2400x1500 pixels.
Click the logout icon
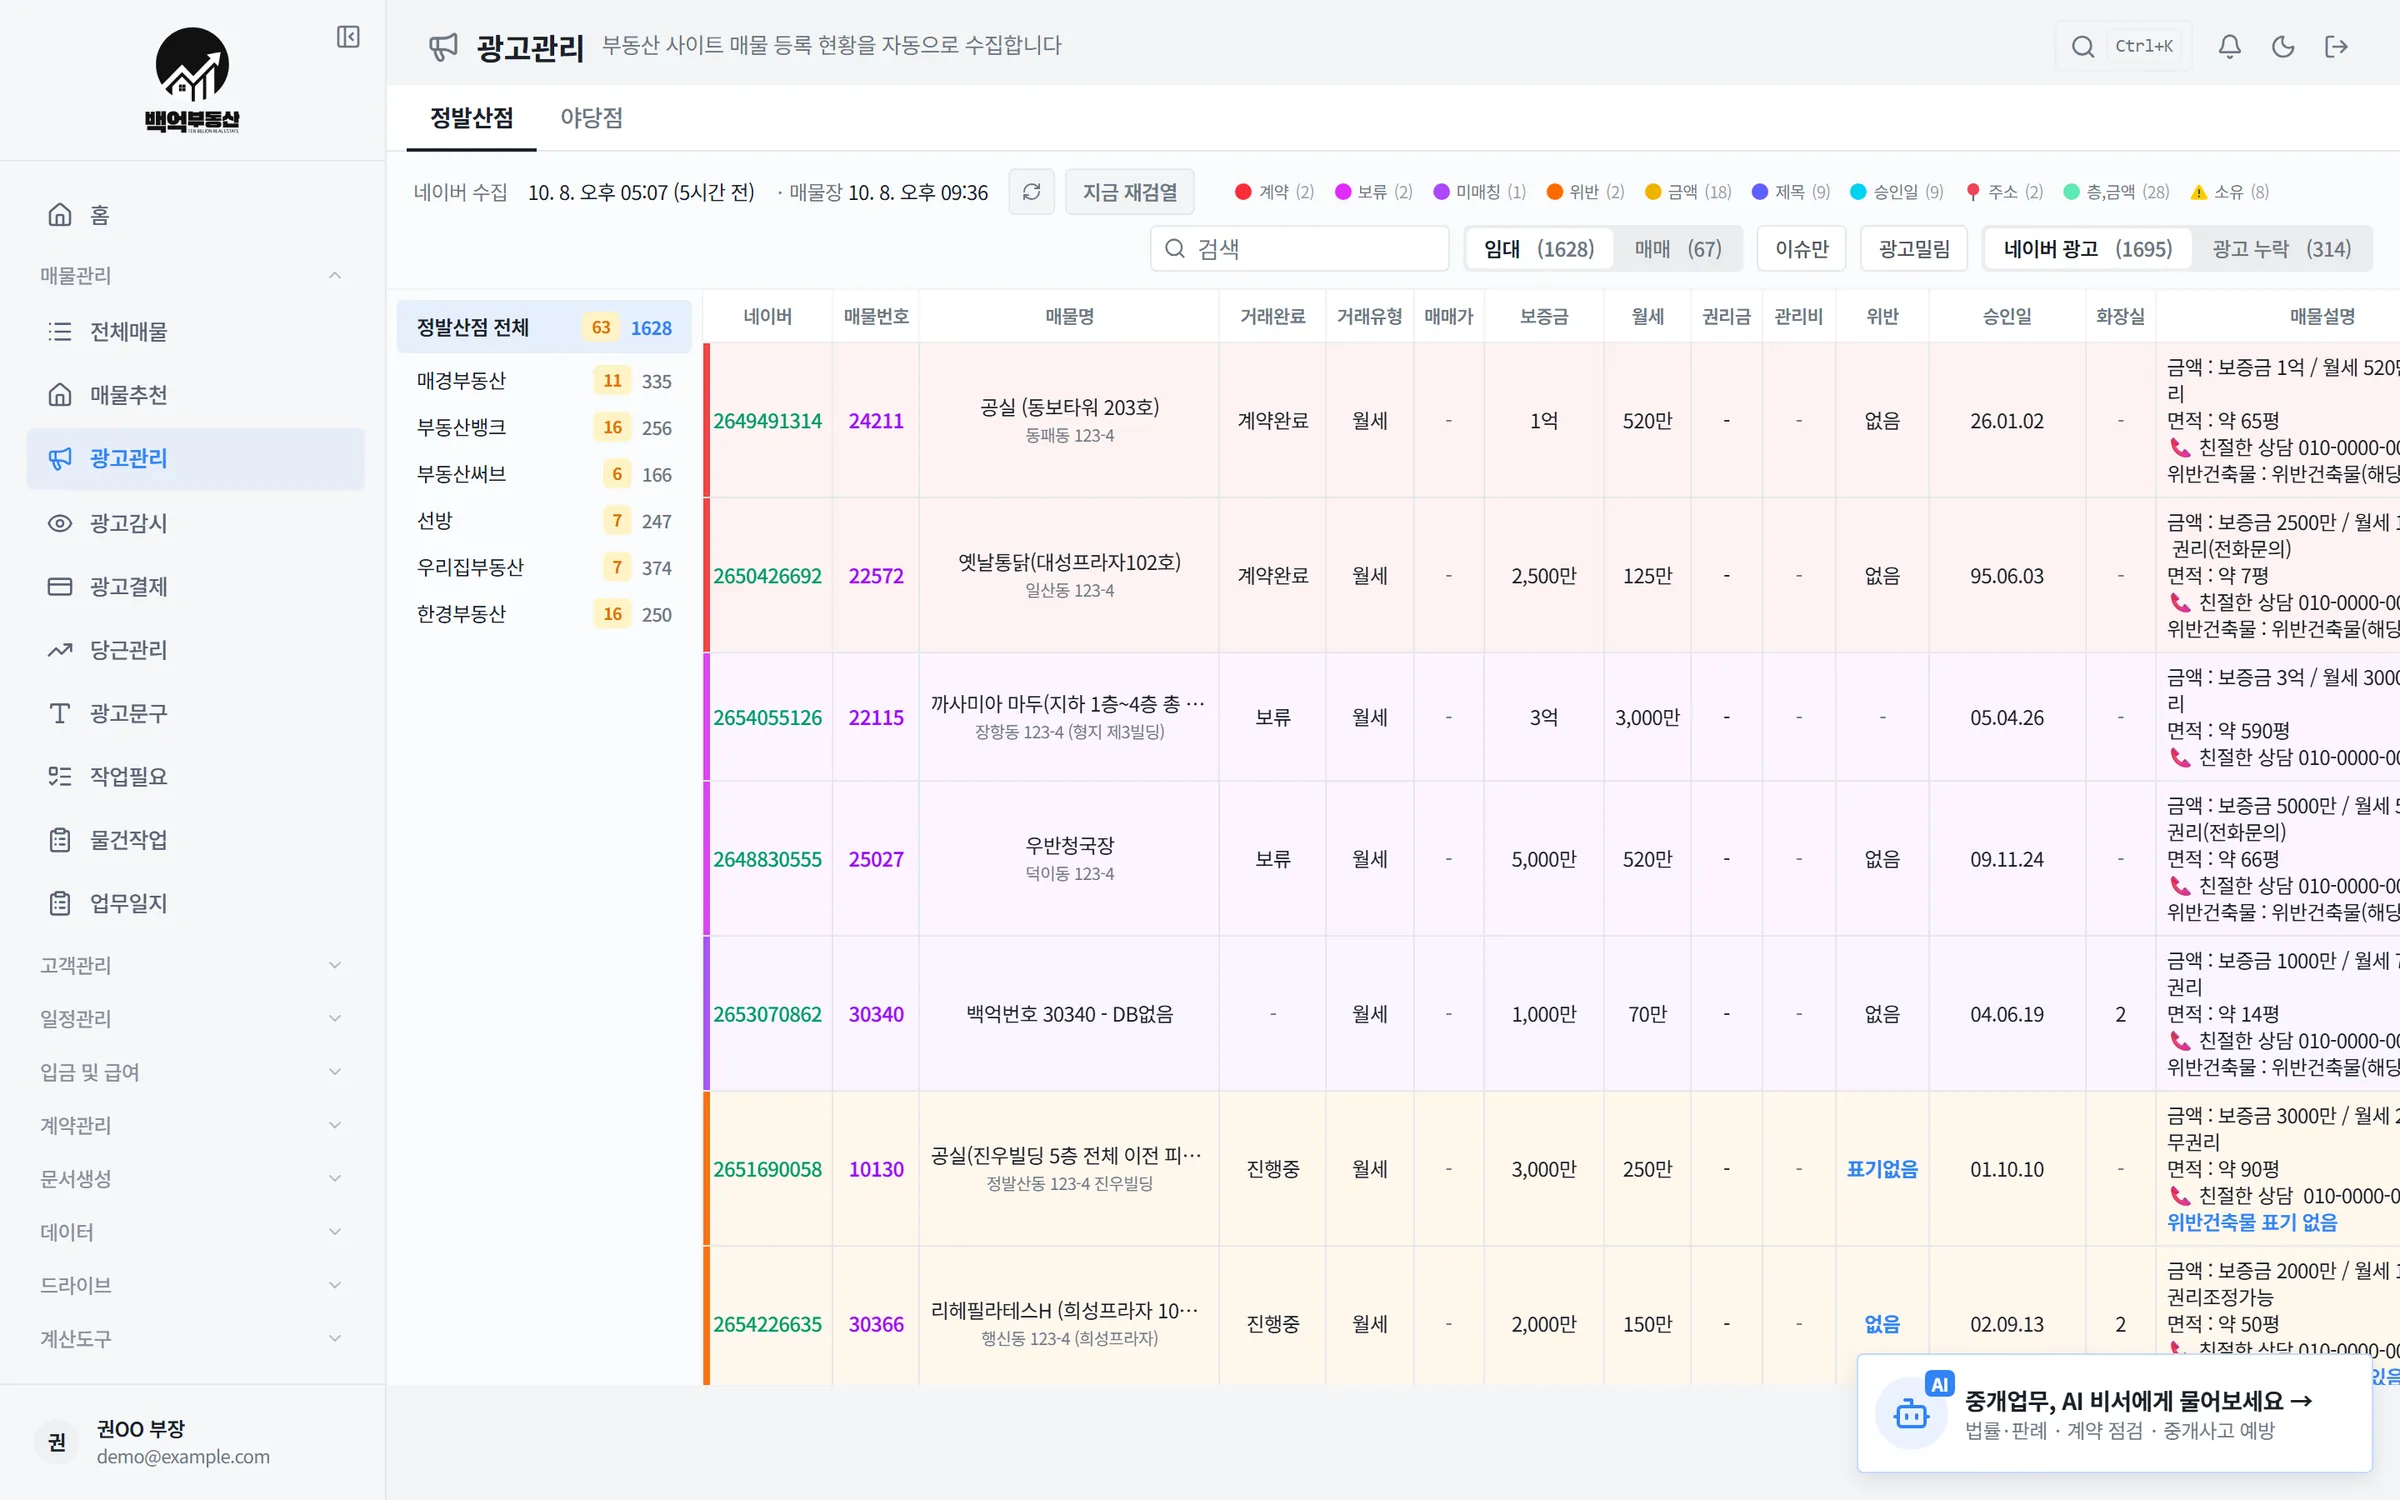(2336, 46)
